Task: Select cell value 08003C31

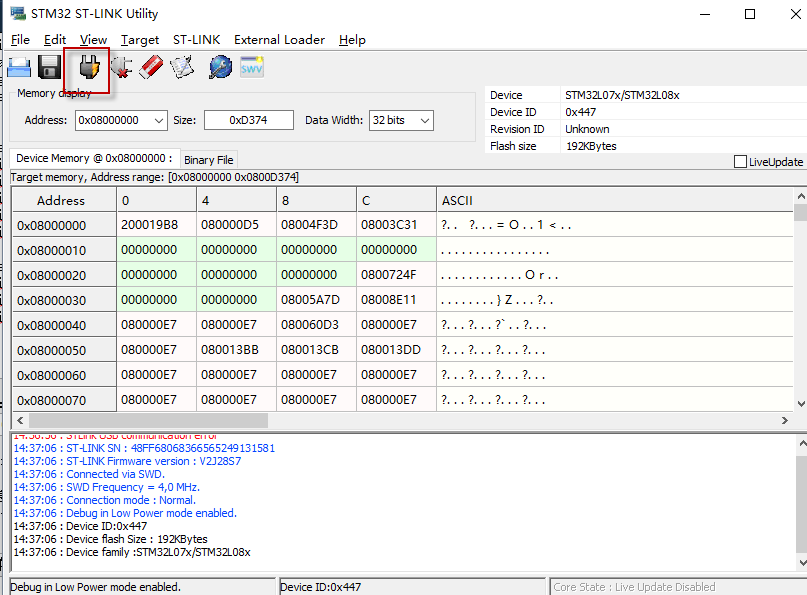Action: pos(396,225)
